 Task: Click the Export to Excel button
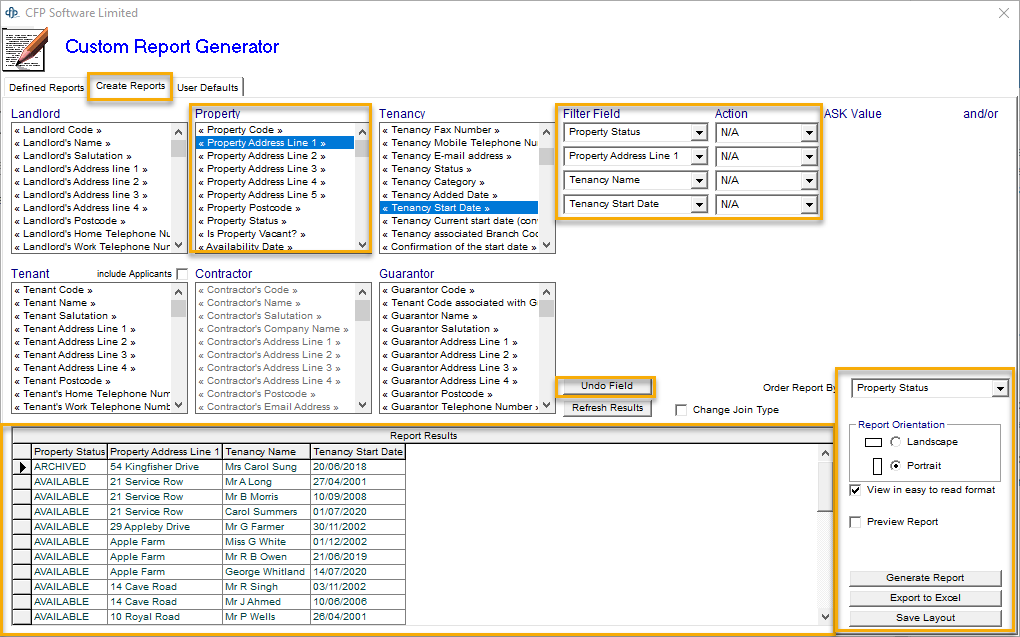point(925,598)
